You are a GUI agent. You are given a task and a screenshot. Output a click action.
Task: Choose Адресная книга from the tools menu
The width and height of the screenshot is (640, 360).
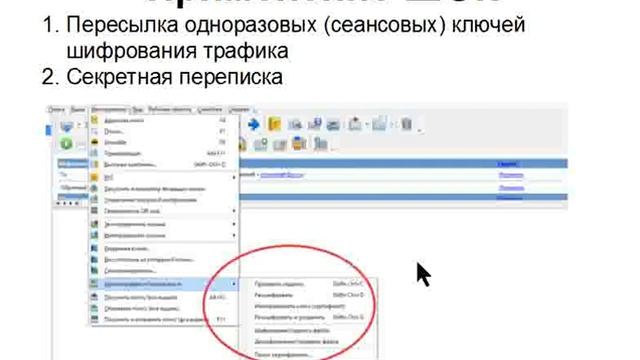pos(124,120)
